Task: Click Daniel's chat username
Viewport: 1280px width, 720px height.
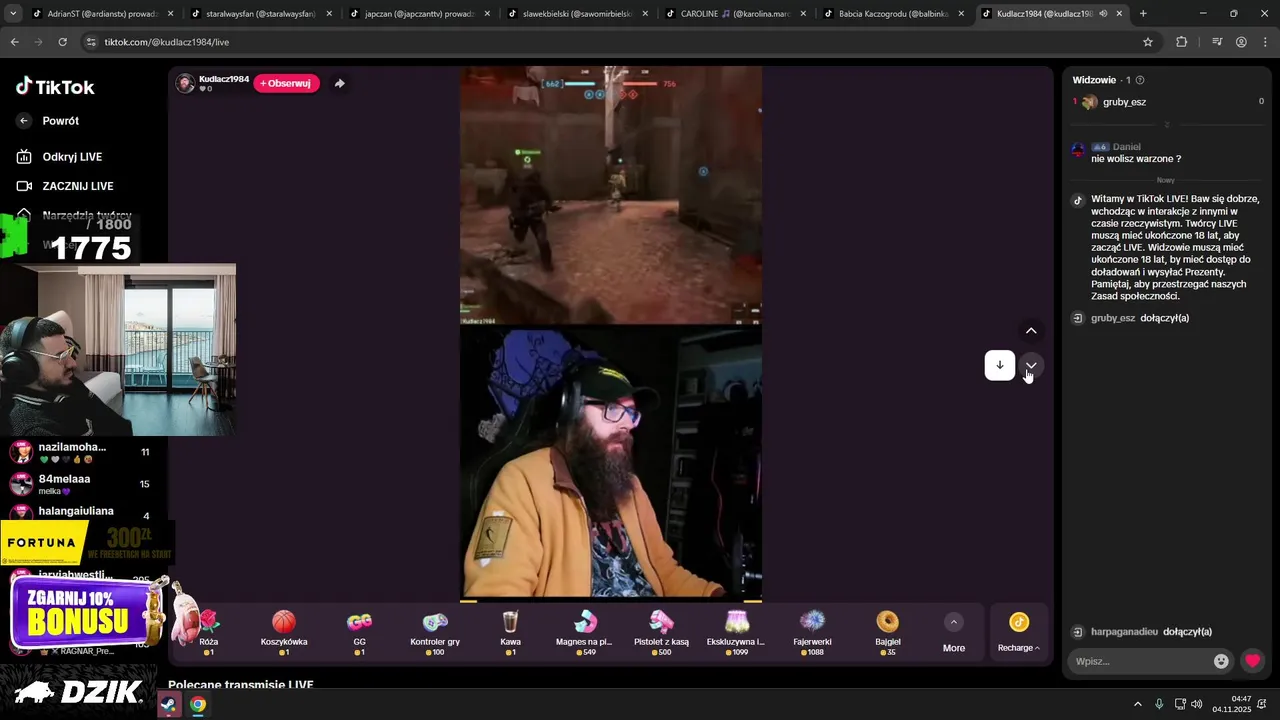Action: coord(1126,147)
